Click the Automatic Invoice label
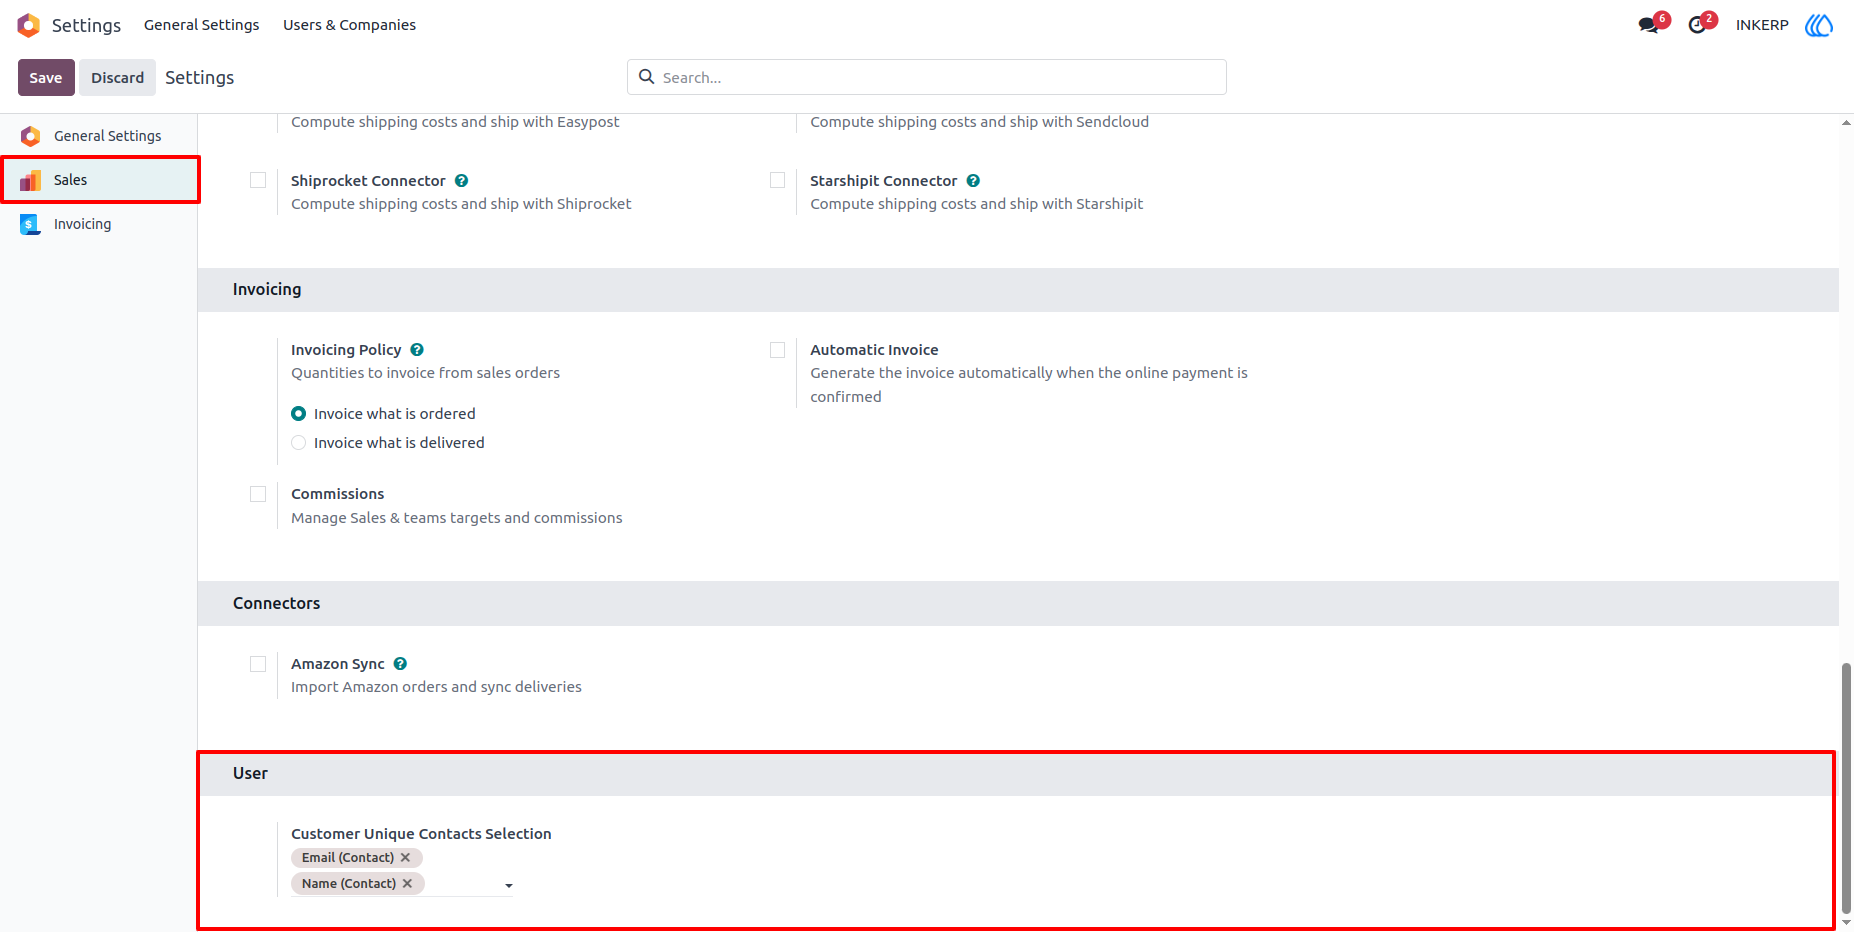1854x932 pixels. (x=874, y=350)
